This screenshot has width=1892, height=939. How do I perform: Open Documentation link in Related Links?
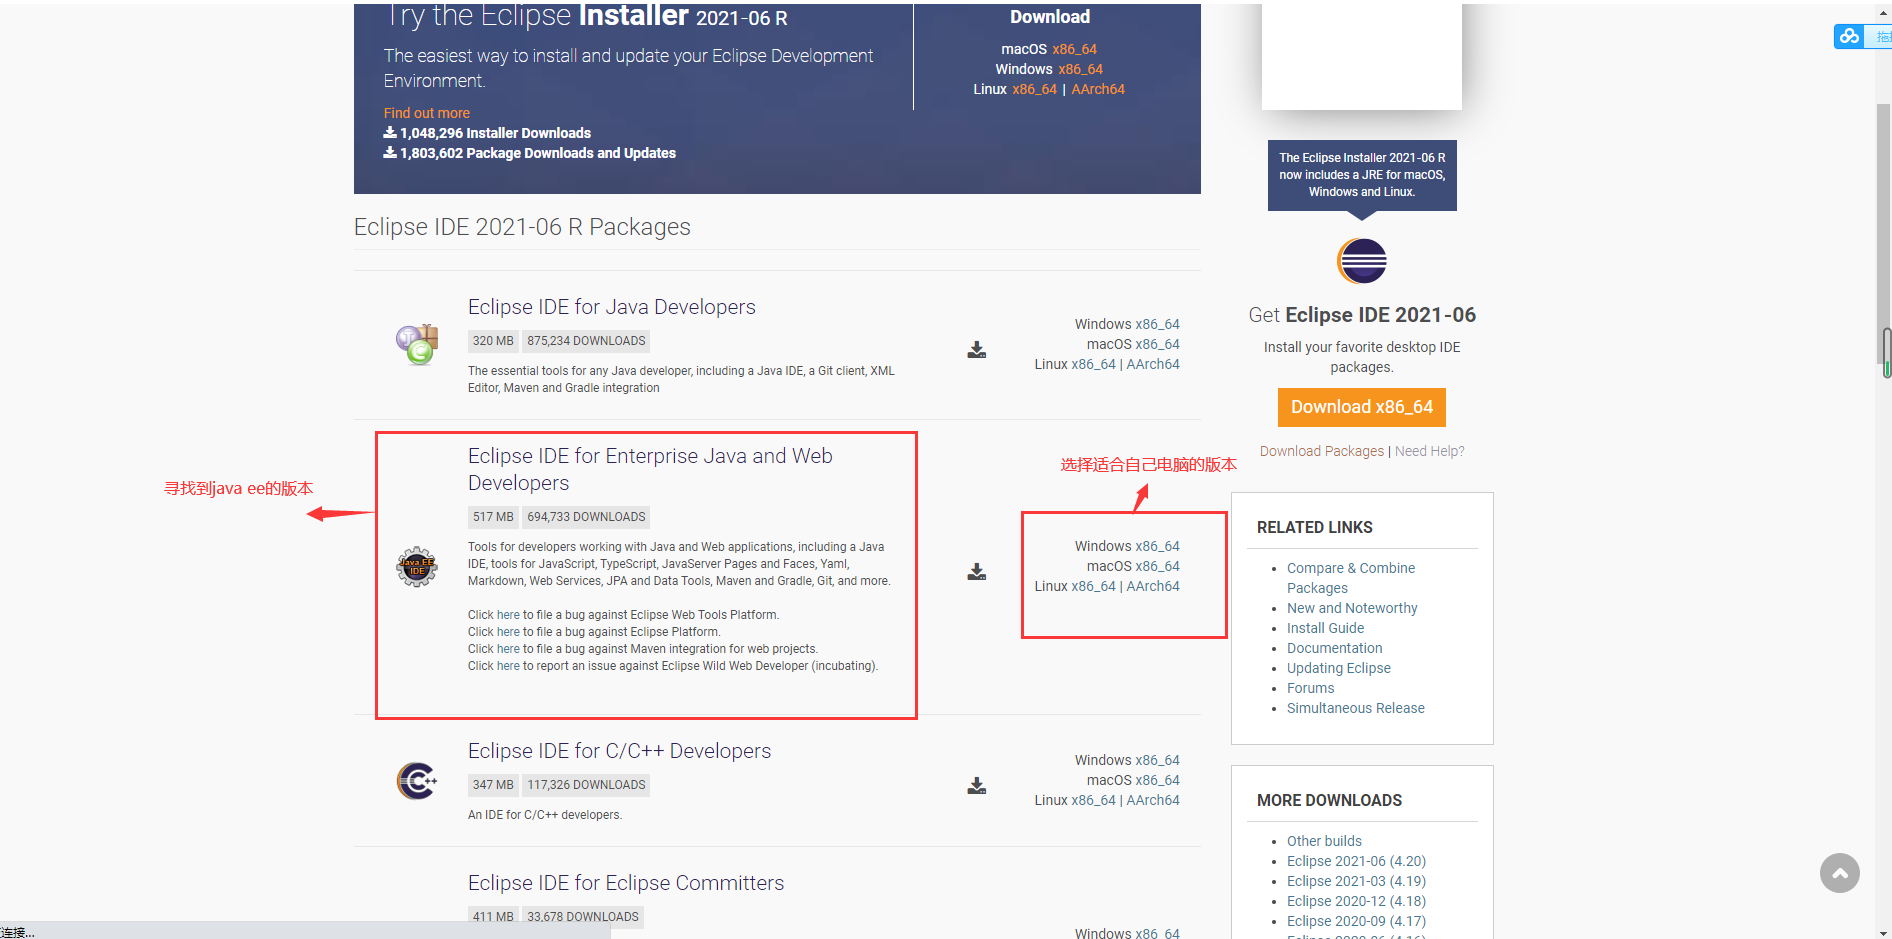point(1334,648)
